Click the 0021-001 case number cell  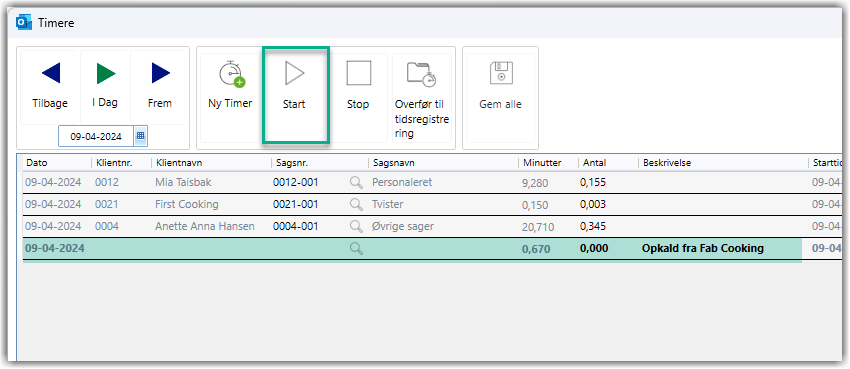tap(295, 204)
